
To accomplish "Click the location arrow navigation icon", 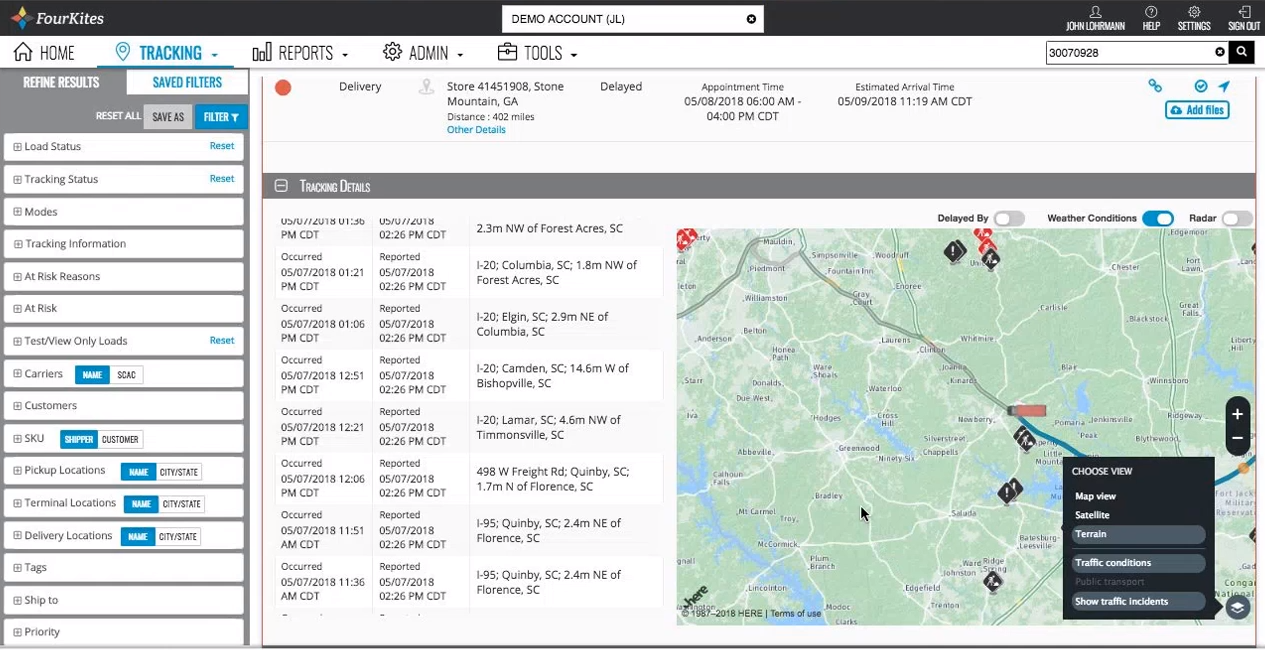I will coord(1223,86).
